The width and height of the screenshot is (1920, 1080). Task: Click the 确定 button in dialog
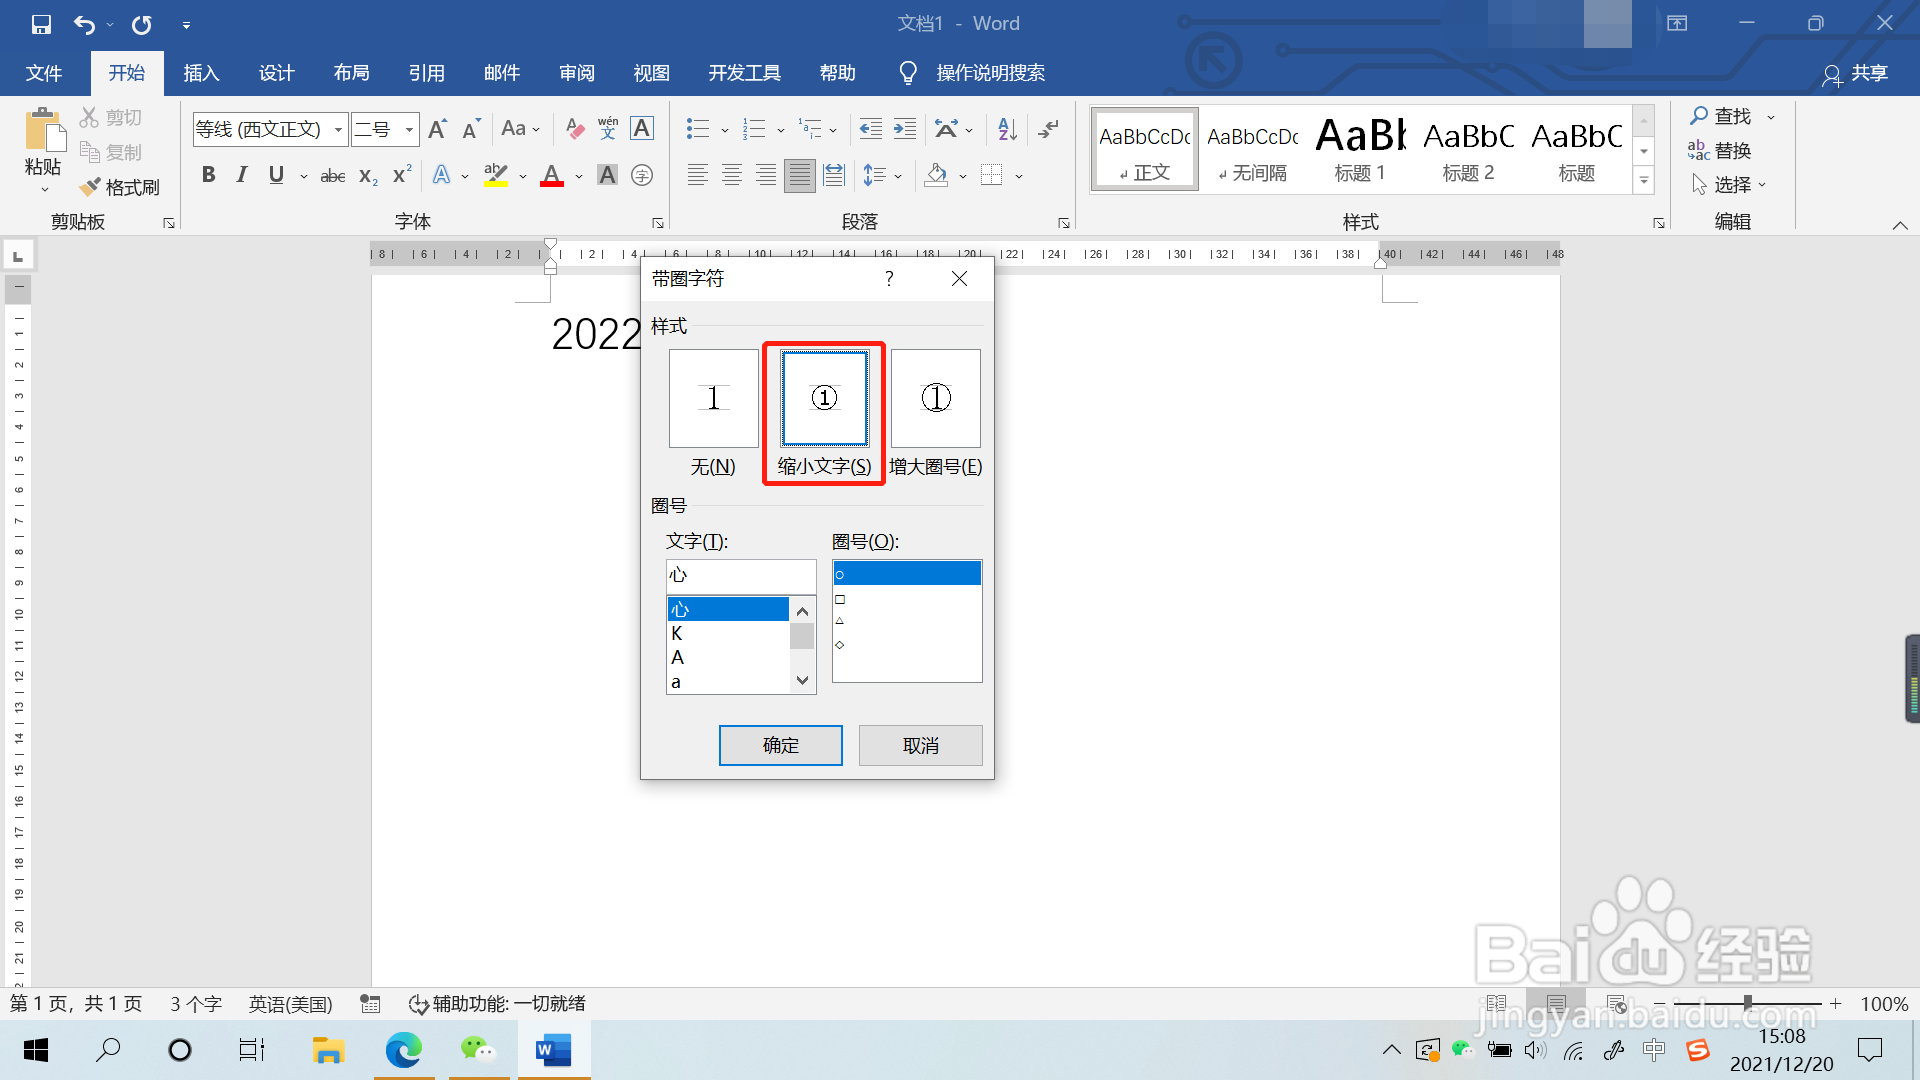(x=780, y=745)
